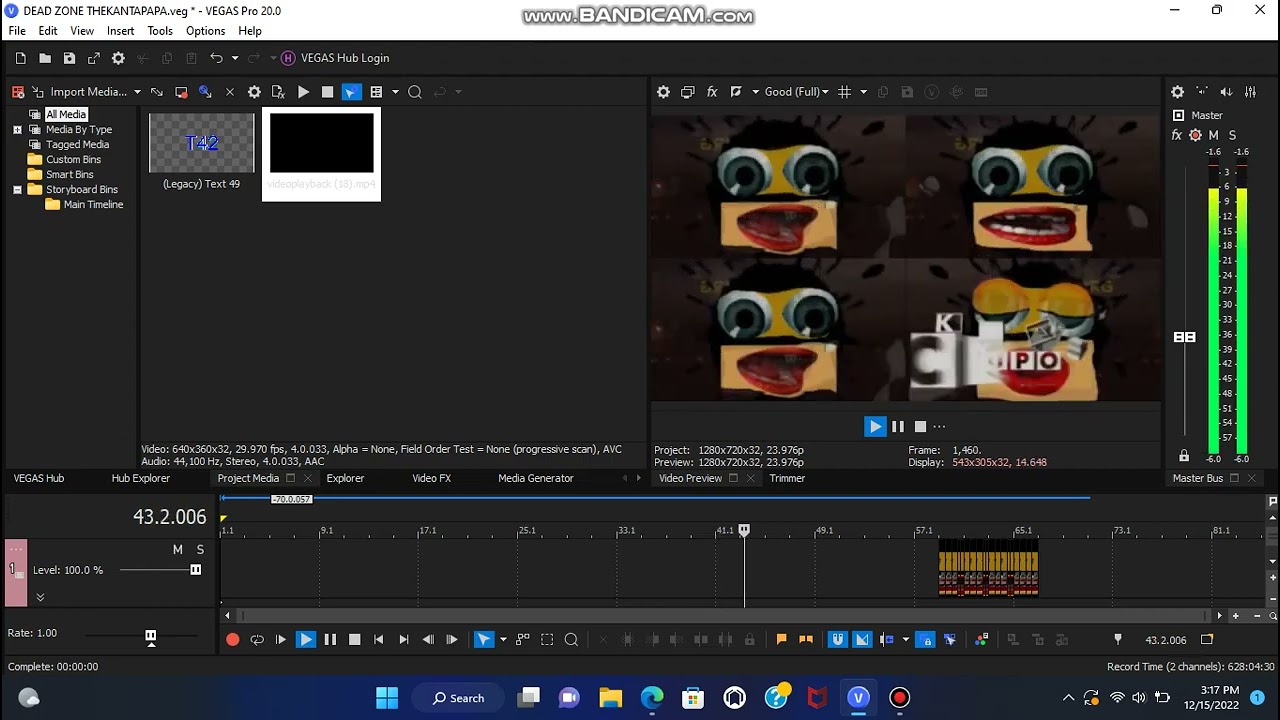Play the video preview
Image resolution: width=1280 pixels, height=720 pixels.
[875, 426]
